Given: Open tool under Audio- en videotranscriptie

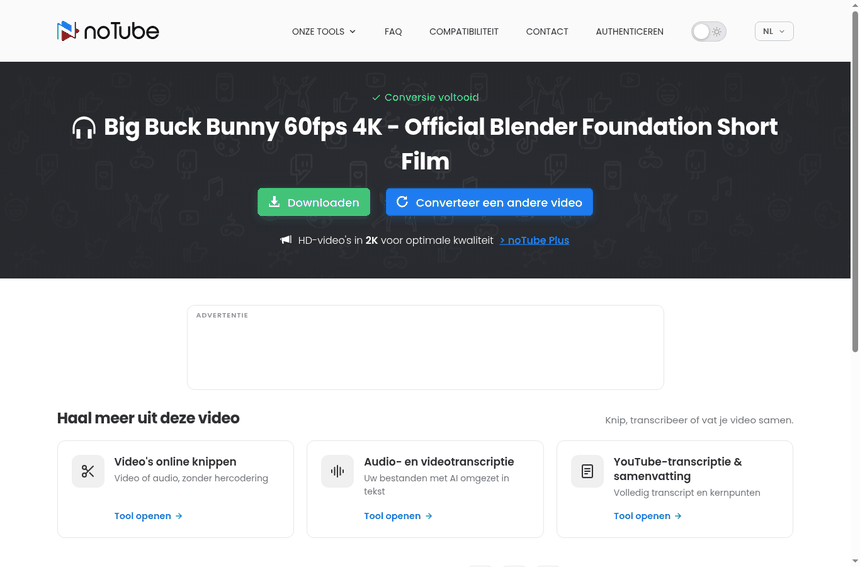Looking at the screenshot, I should click(x=398, y=516).
